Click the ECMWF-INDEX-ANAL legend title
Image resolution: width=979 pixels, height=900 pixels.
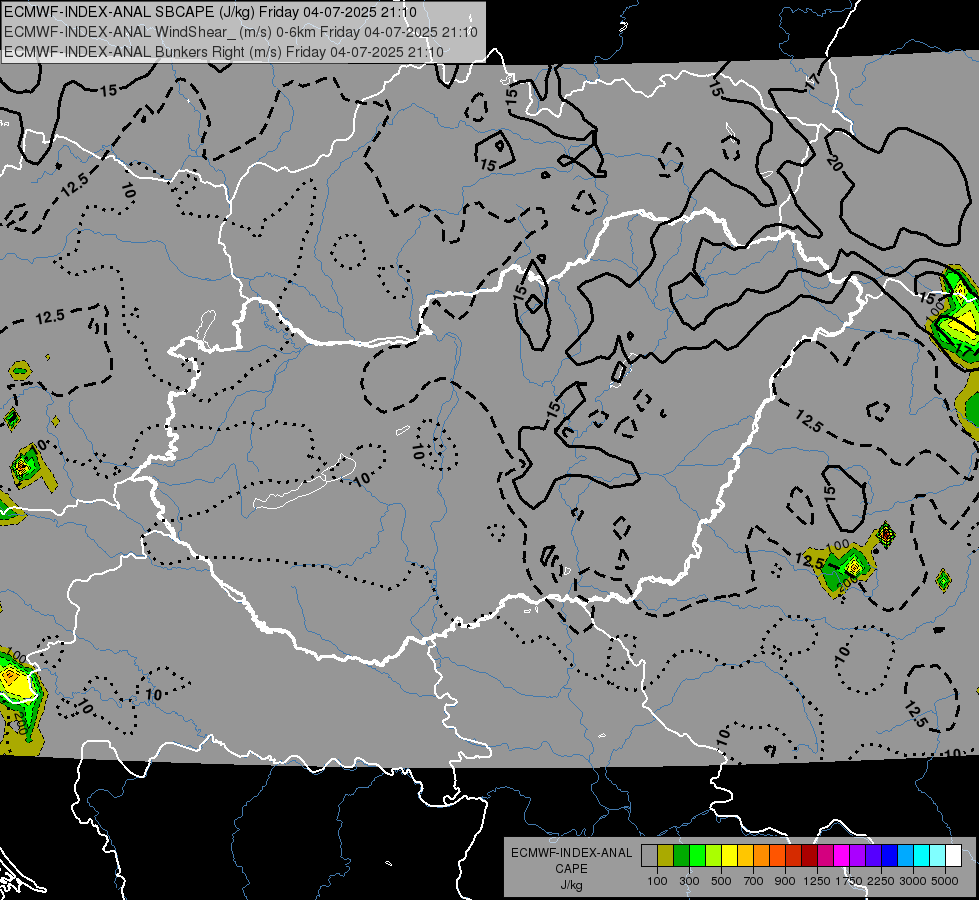point(571,853)
